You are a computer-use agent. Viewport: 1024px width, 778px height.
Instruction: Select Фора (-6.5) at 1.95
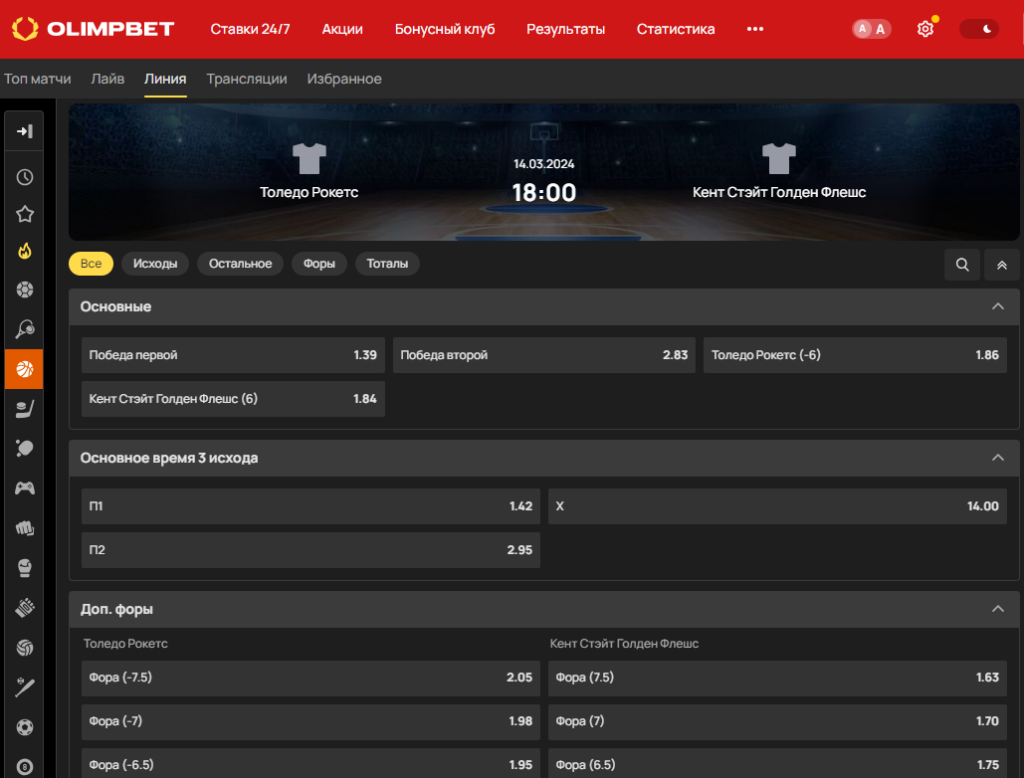pyautogui.click(x=311, y=763)
